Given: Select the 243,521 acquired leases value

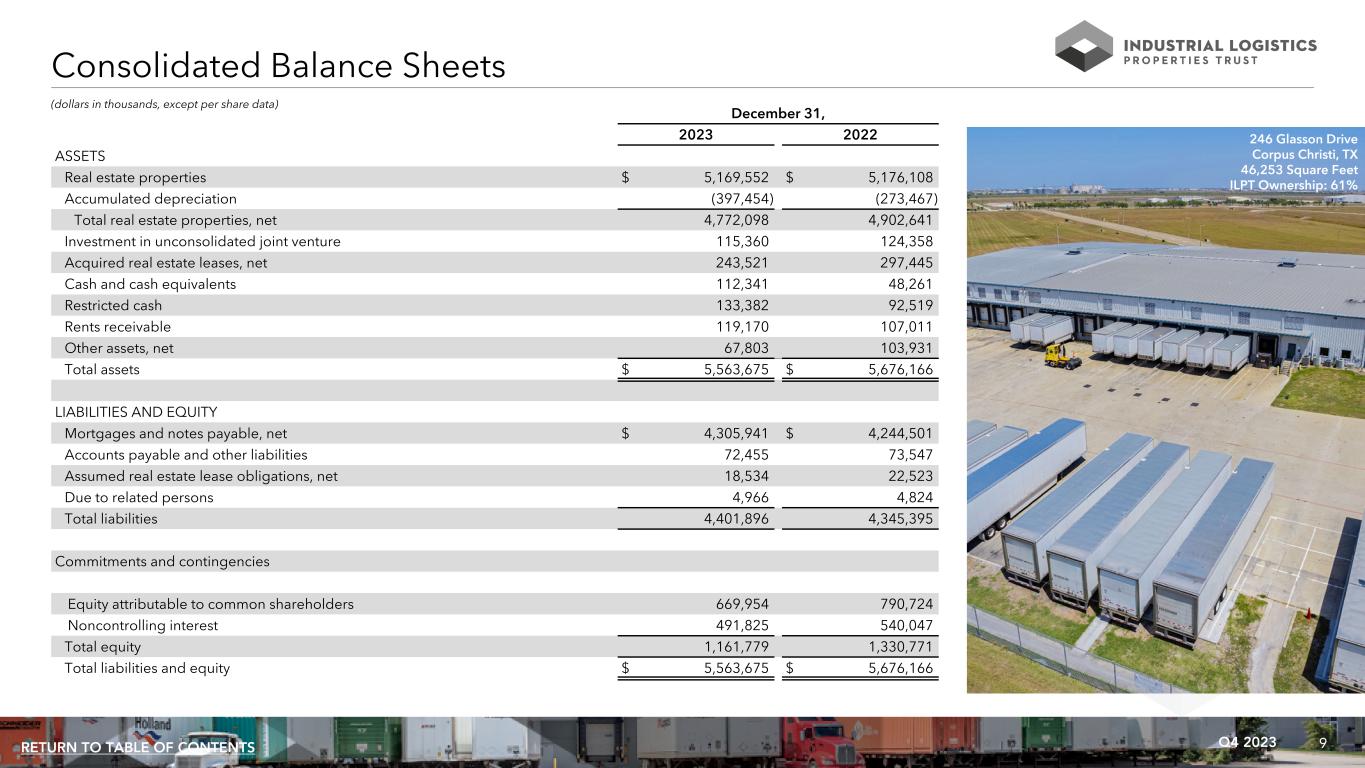Looking at the screenshot, I should coord(743,263).
